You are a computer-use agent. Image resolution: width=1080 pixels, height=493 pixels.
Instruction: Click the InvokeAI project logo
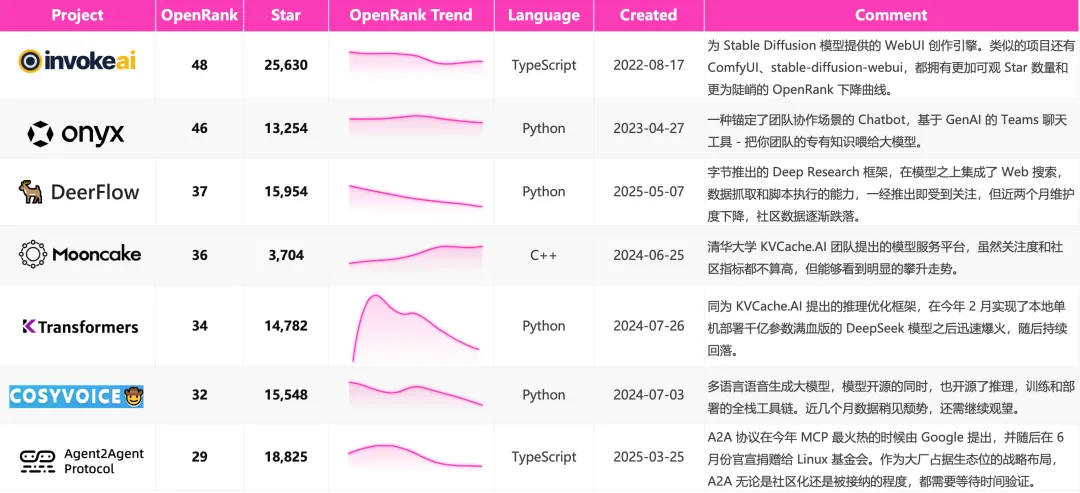[x=77, y=61]
